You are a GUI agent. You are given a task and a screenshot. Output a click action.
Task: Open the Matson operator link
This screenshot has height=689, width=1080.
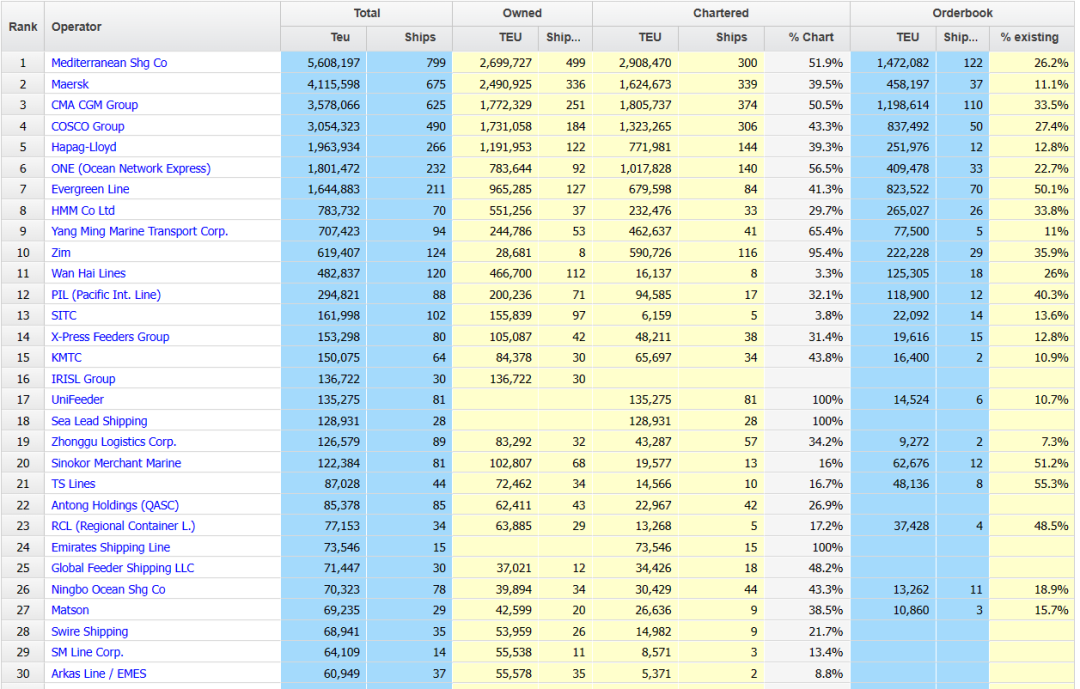[70, 609]
